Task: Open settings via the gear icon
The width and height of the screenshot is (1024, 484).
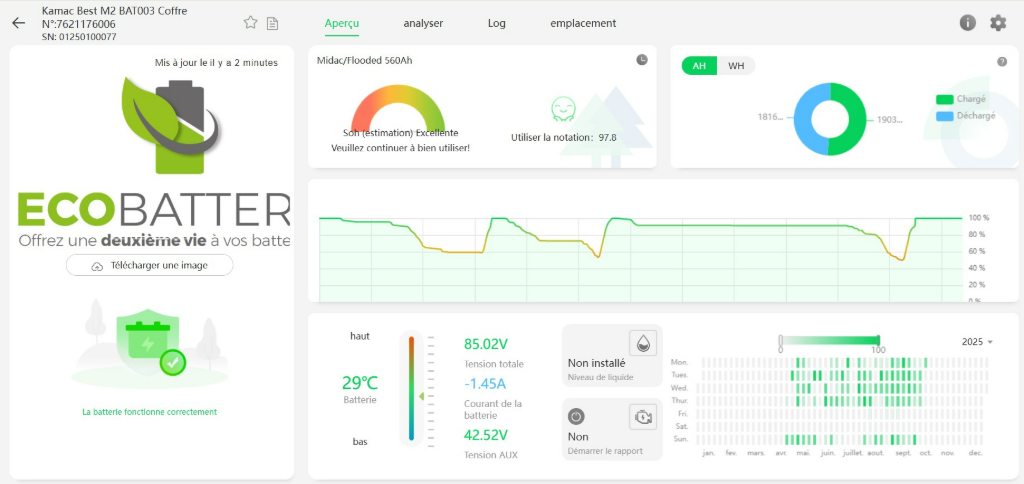Action: click(x=997, y=23)
